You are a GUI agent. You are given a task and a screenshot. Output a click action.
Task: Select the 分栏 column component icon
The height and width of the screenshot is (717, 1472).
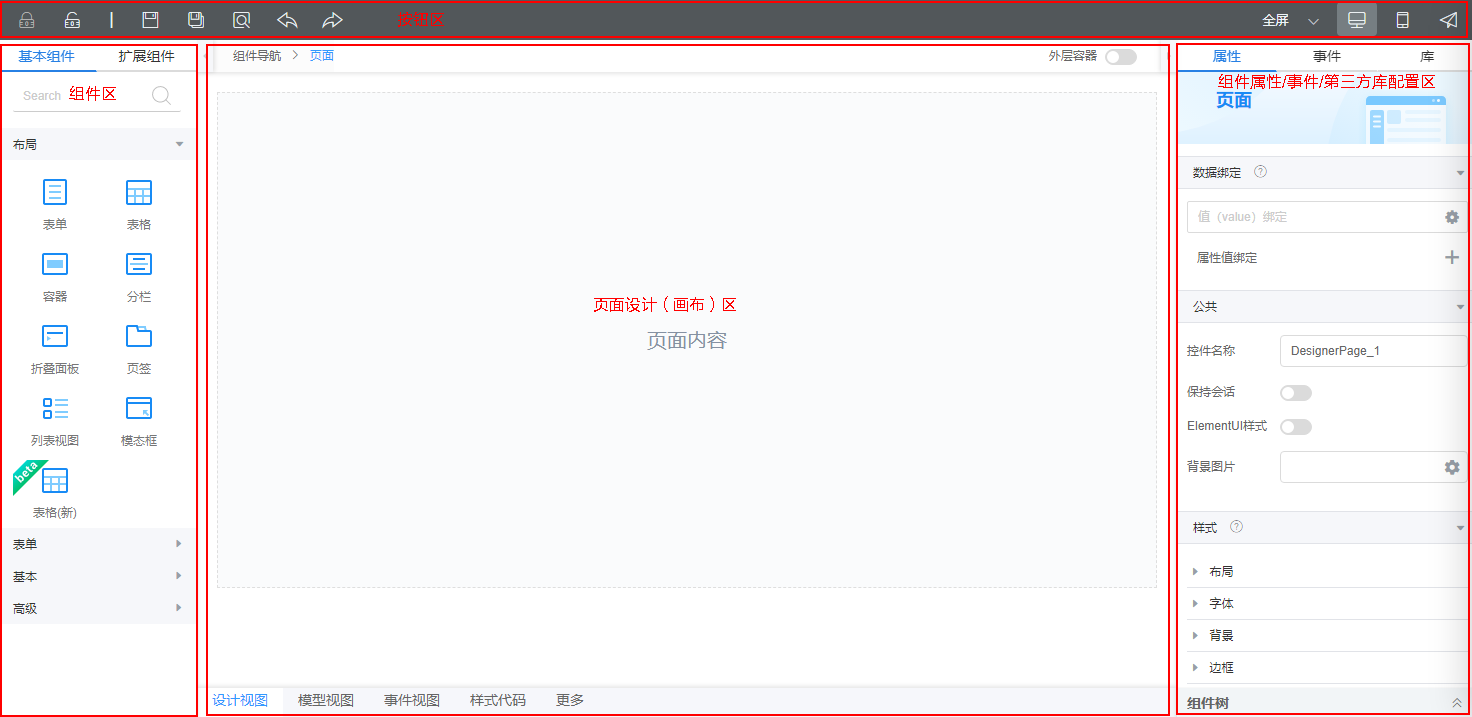(139, 264)
